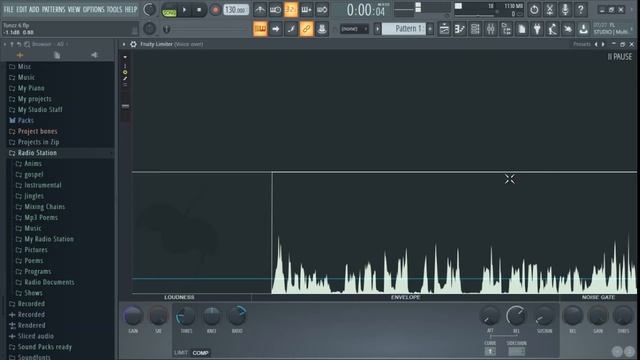Click the note/brush tool icon
Viewport: 640px width, 360px height.
pos(291,29)
